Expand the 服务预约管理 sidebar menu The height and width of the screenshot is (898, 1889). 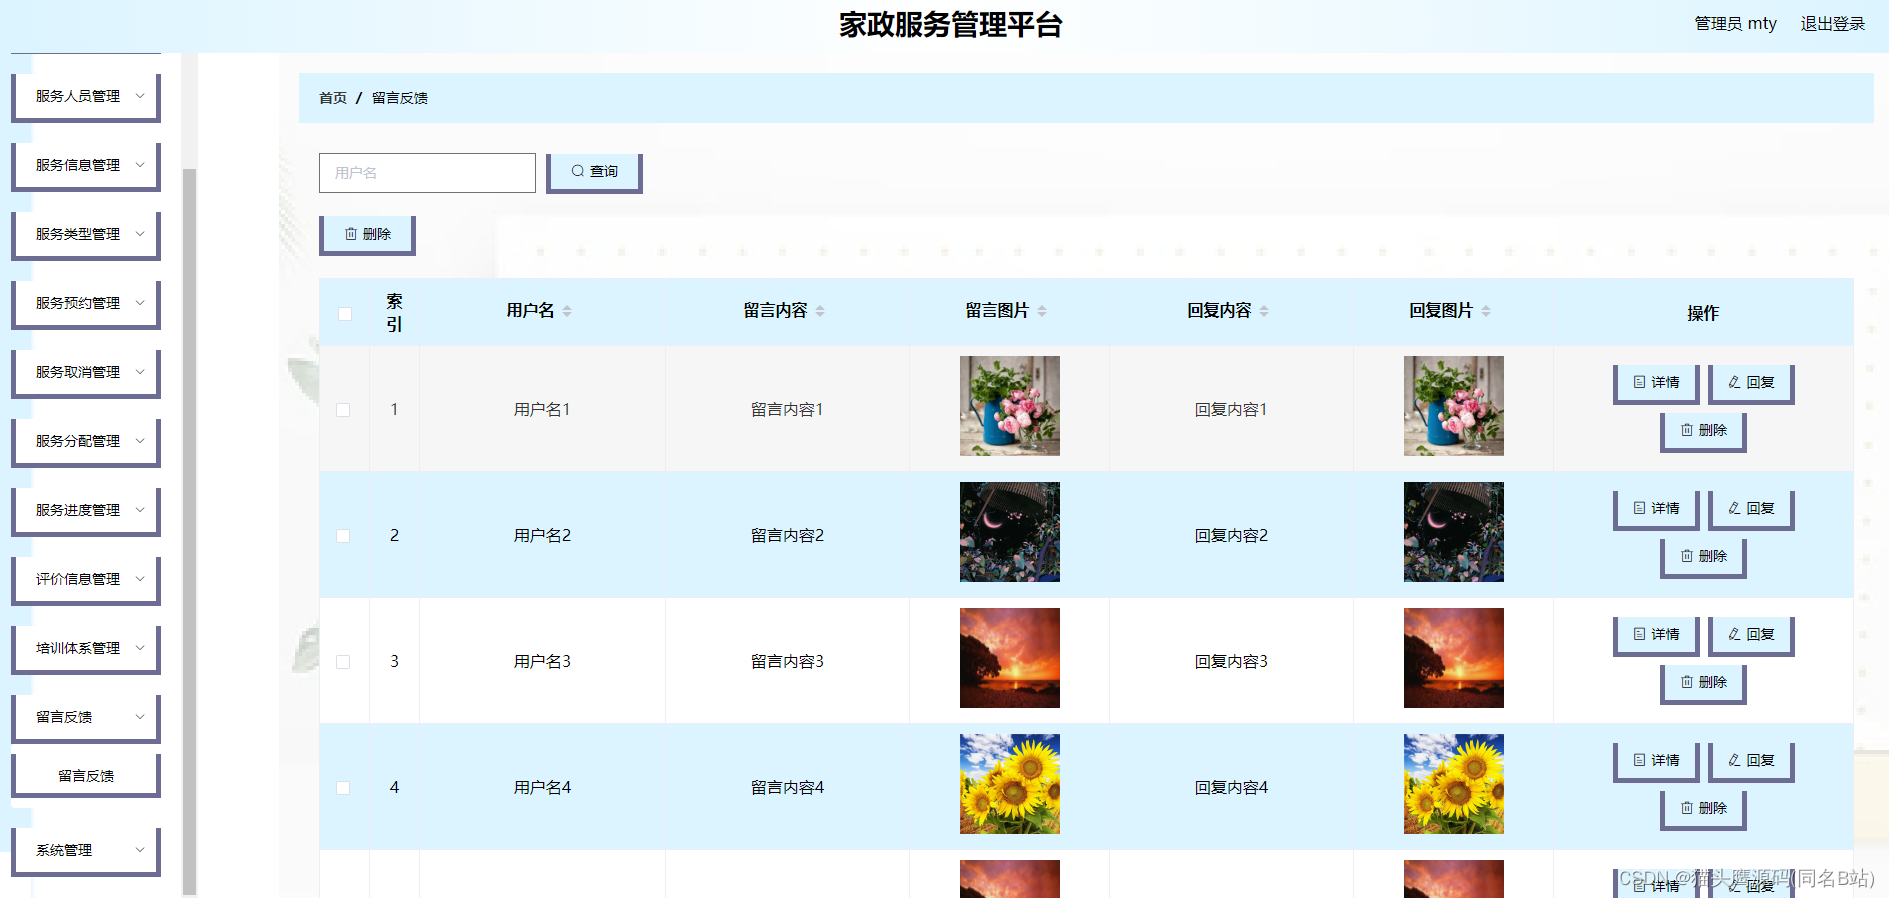86,304
